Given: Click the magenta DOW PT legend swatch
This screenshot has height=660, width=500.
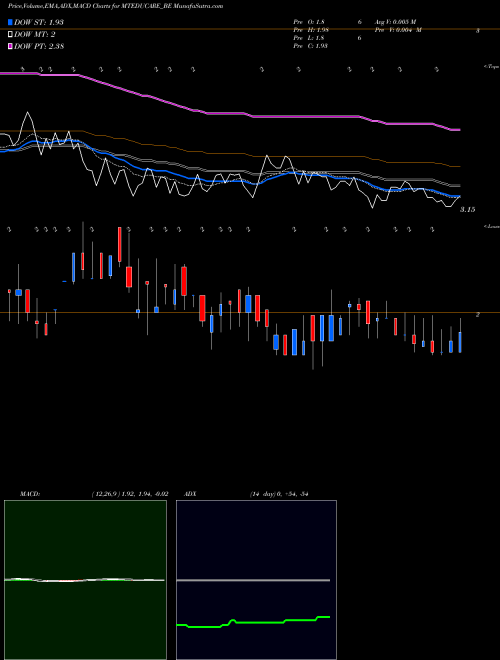Looking at the screenshot, I should (x=10, y=47).
